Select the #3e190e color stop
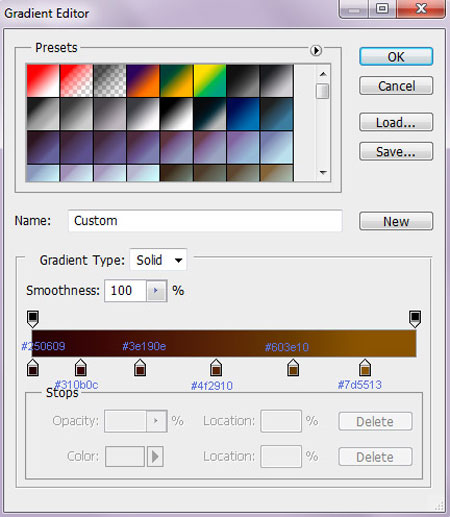This screenshot has width=450, height=517. [x=140, y=368]
